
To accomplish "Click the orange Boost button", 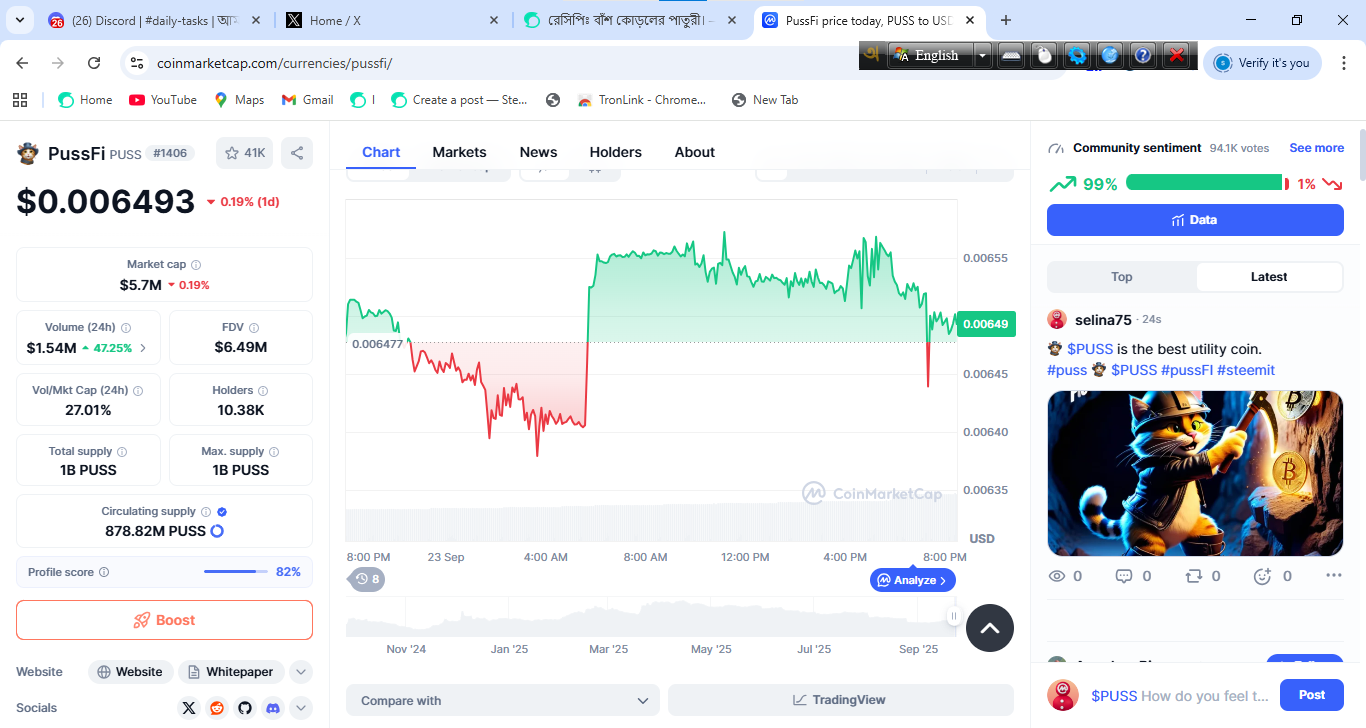I will pyautogui.click(x=164, y=620).
